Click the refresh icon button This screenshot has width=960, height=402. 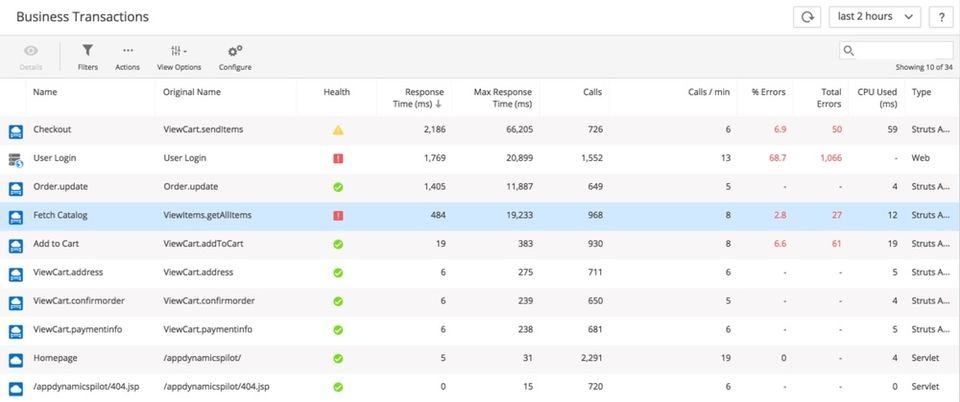pos(807,17)
